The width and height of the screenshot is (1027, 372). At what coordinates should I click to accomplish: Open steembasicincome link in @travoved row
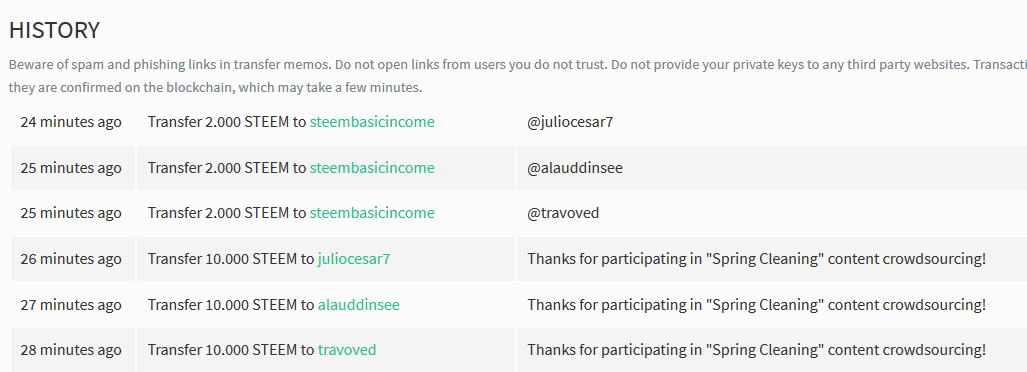372,213
